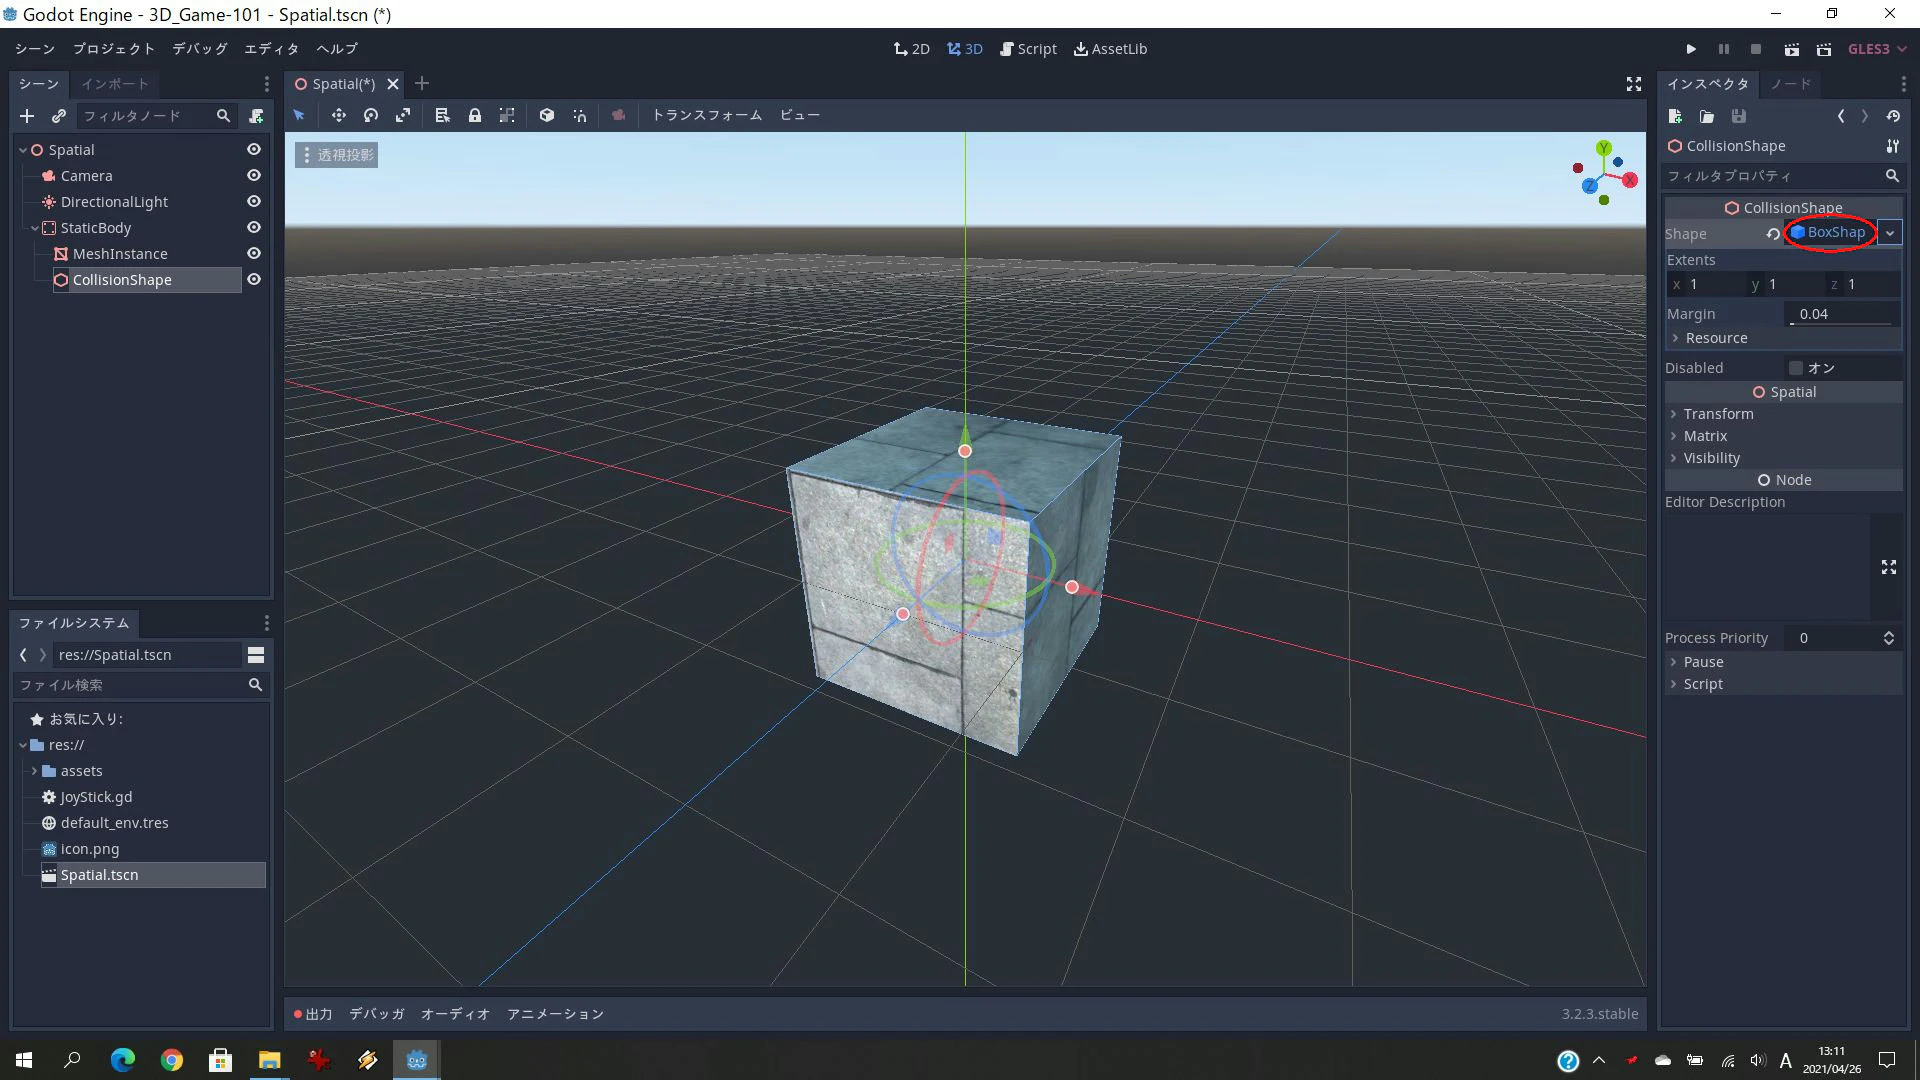Instance a child scene with link icon
Viewport: 1920px width, 1080px height.
pyautogui.click(x=59, y=116)
